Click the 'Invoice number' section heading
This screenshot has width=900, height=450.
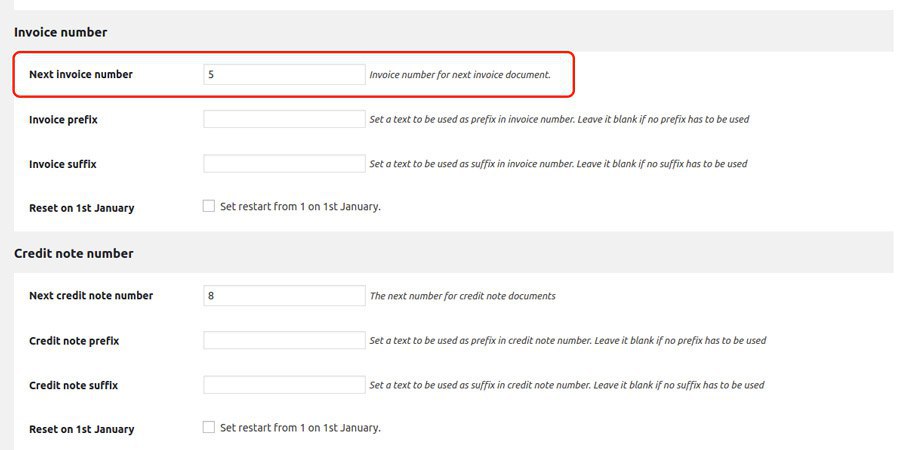[x=60, y=32]
